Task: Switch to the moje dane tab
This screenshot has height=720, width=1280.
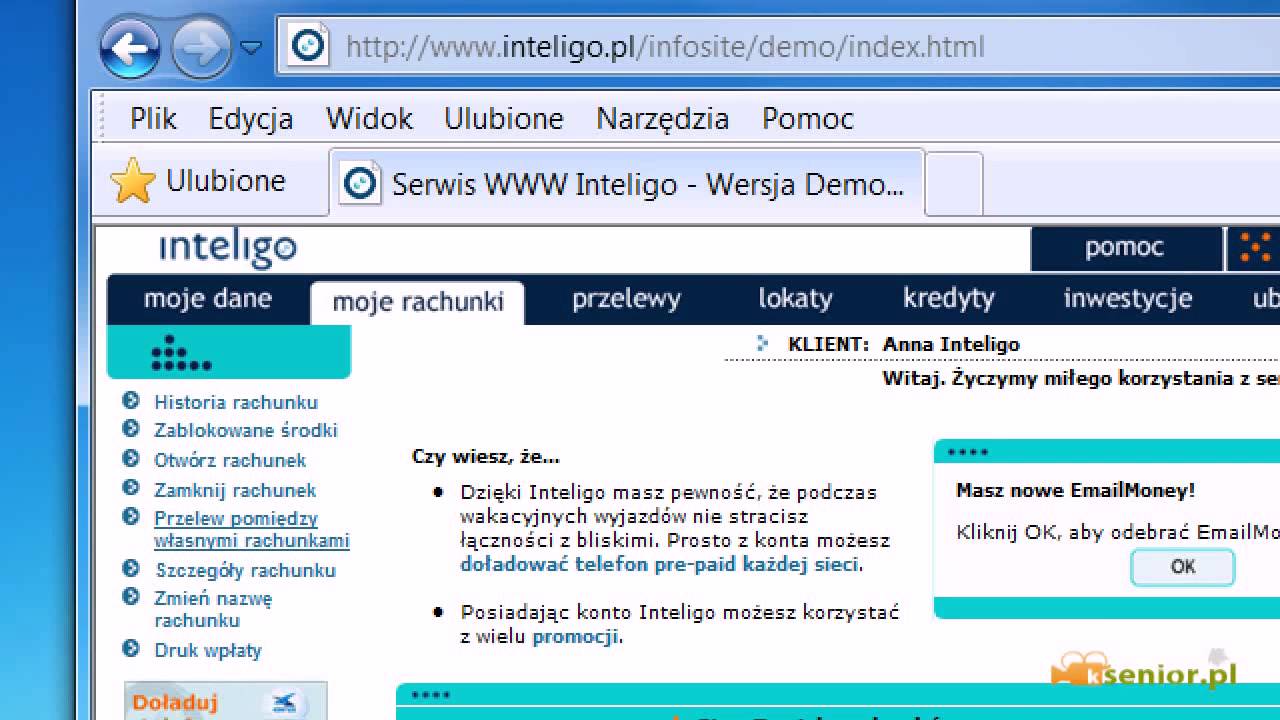Action: pos(208,298)
